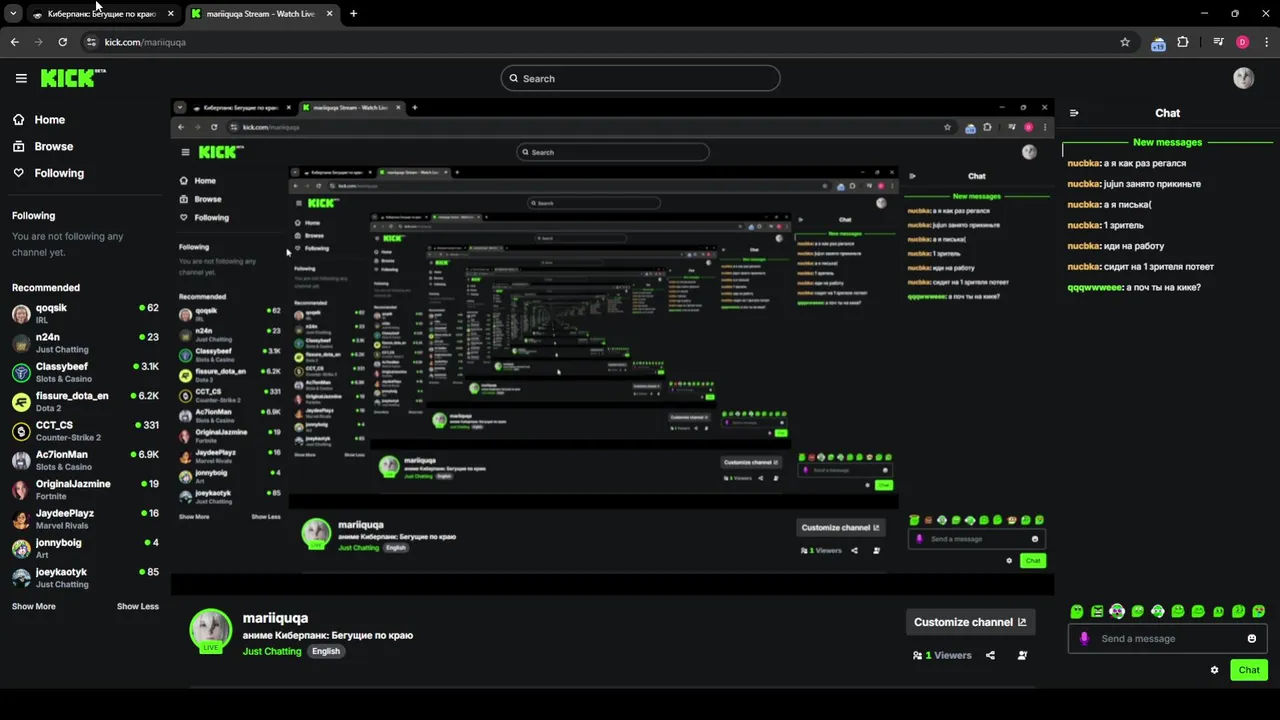
Task: Open chat settings gear icon
Action: pyautogui.click(x=1214, y=670)
